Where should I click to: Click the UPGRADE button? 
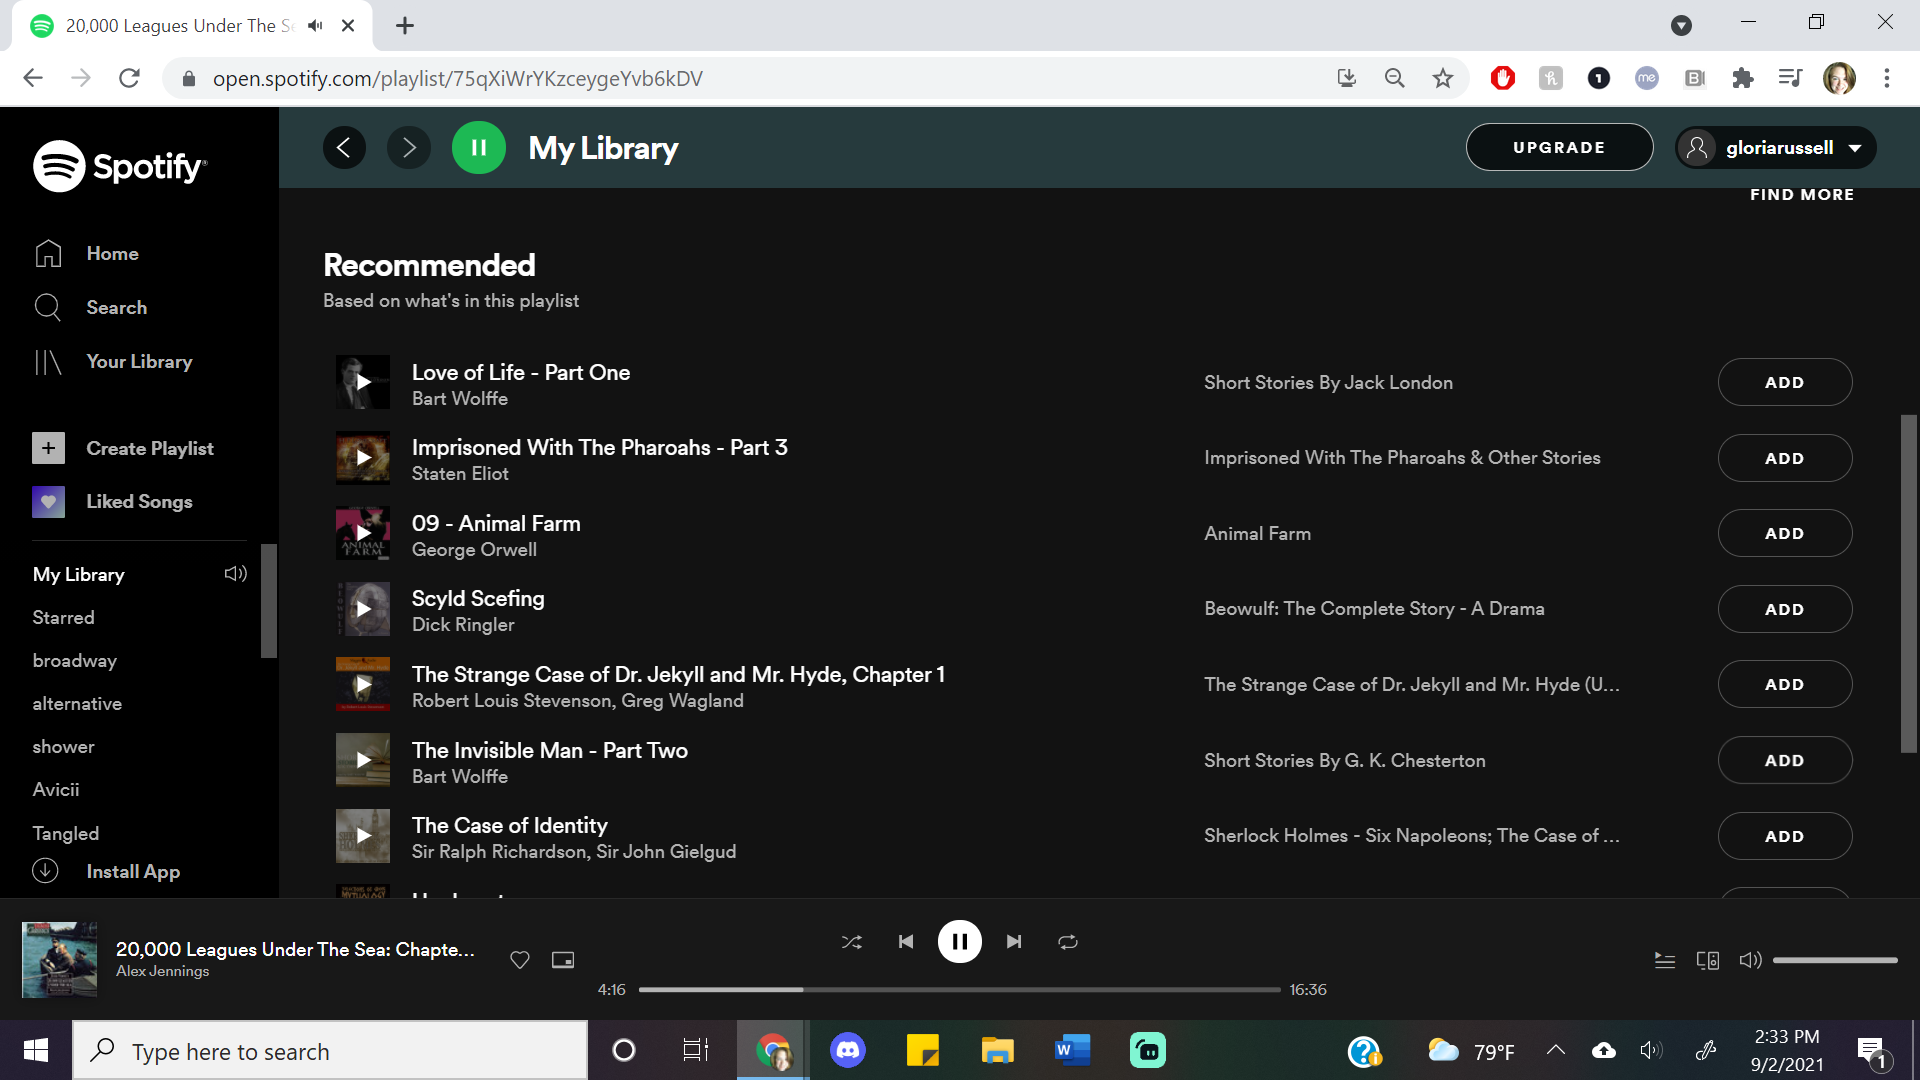tap(1558, 148)
